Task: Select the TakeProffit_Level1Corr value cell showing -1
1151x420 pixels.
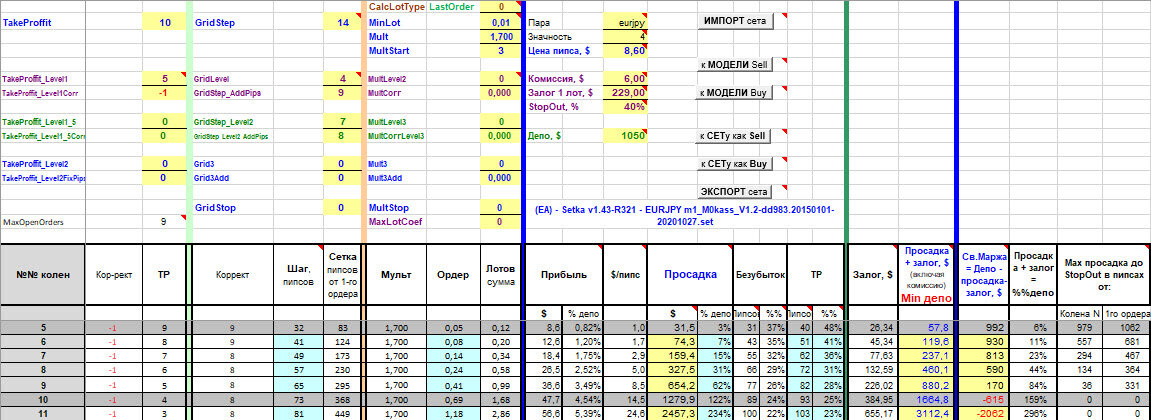Action: (x=165, y=93)
